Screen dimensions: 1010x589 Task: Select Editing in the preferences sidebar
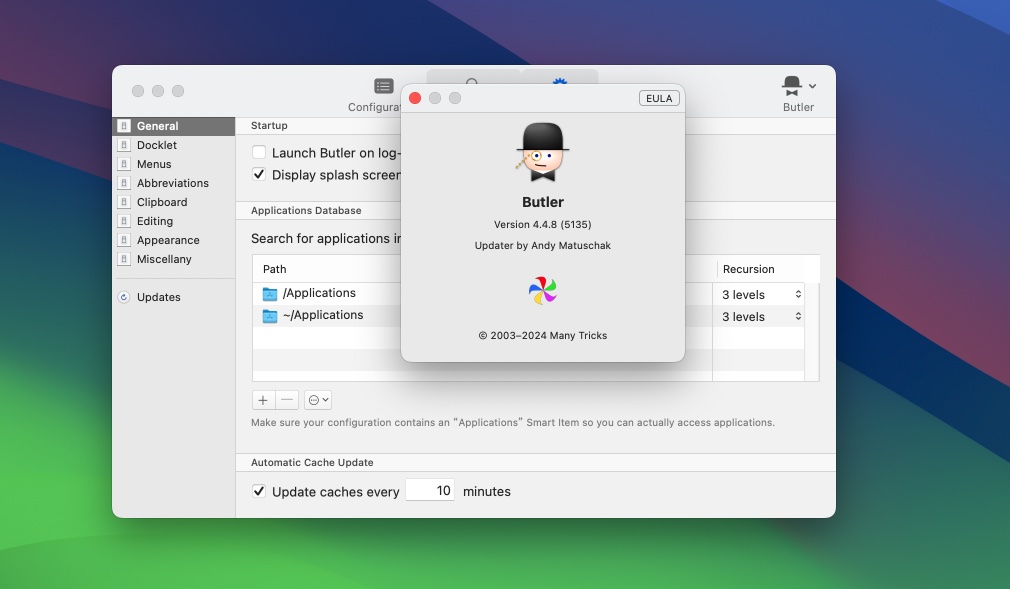[156, 221]
